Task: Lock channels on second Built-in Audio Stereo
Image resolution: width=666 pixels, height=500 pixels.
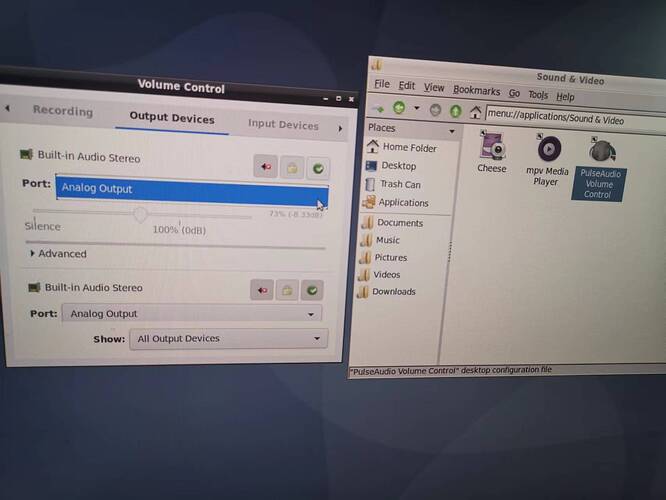Action: [x=287, y=291]
